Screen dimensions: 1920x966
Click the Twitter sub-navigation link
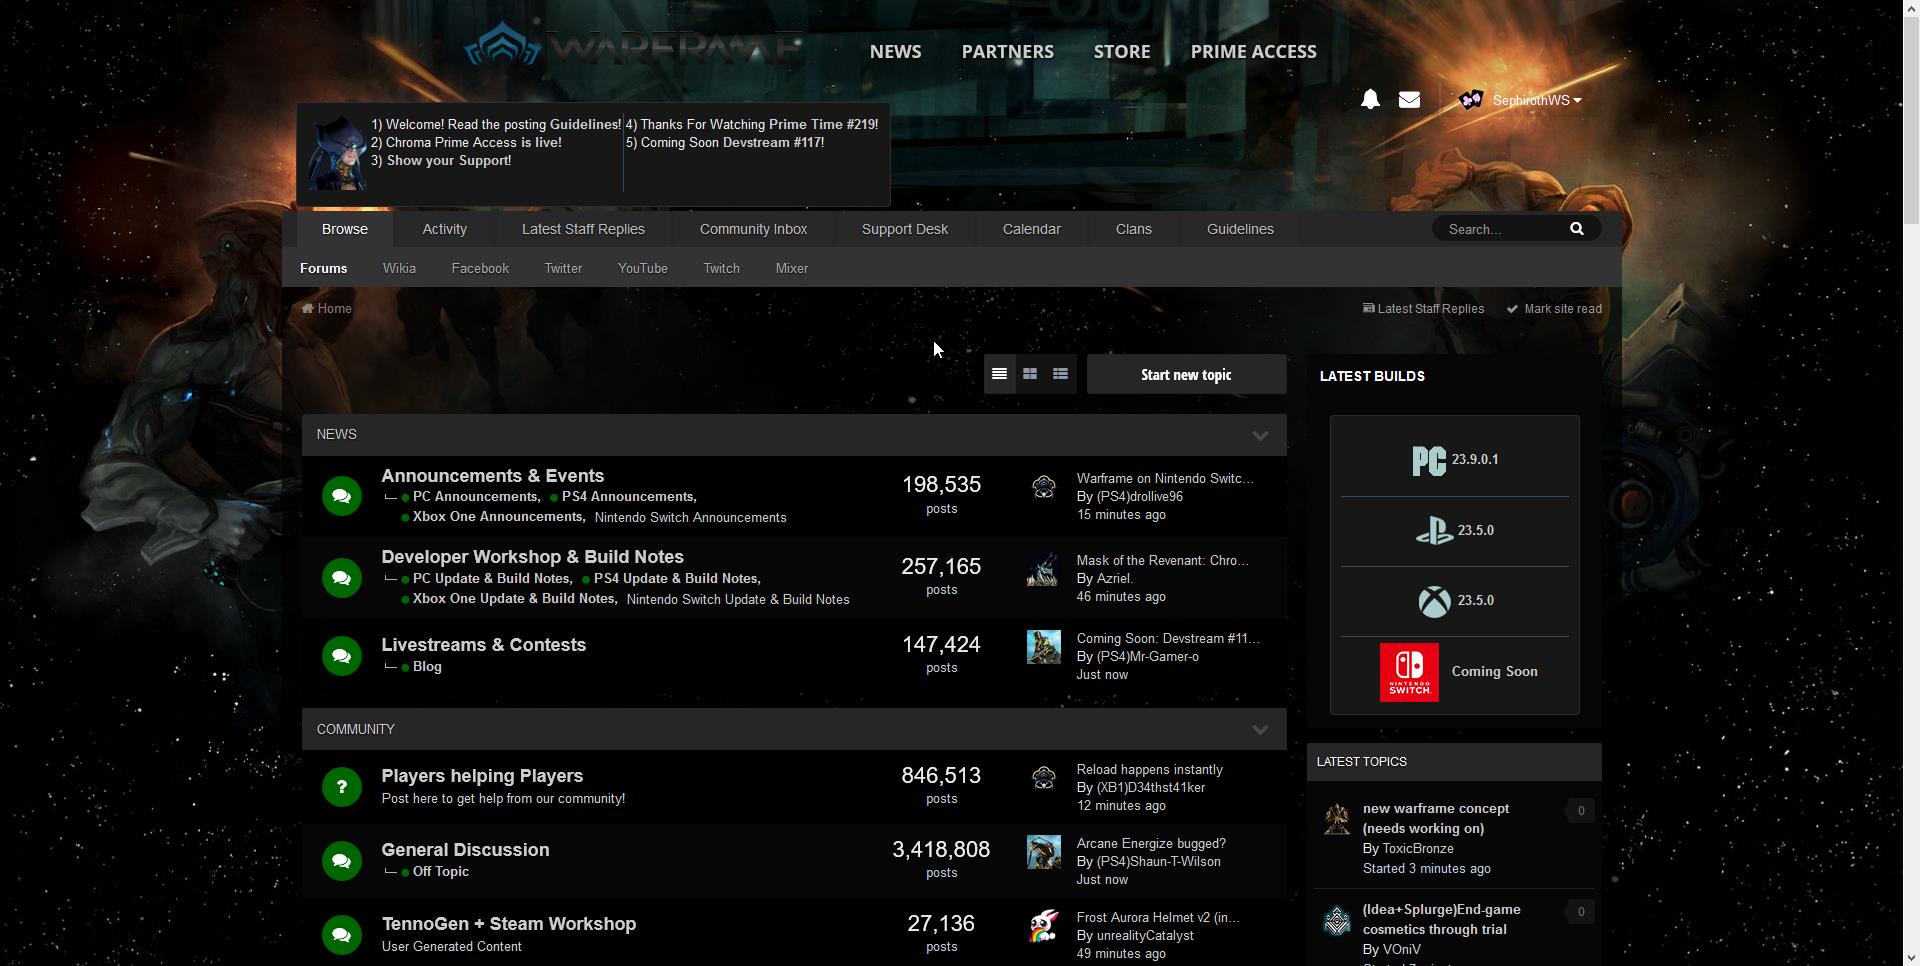tap(563, 268)
